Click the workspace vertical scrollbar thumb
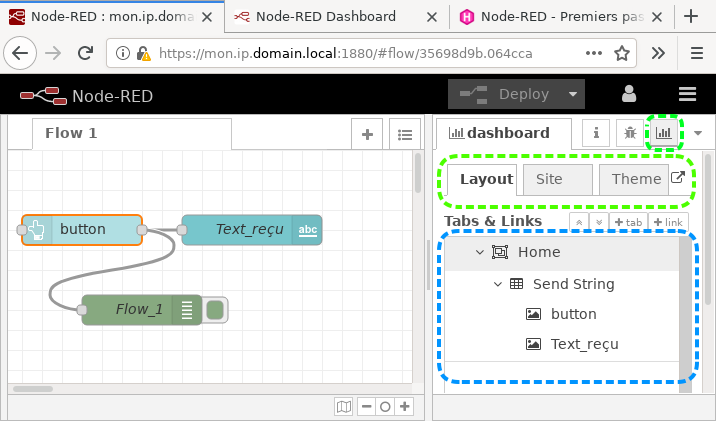Viewport: 716px width, 421px height. tap(418, 173)
